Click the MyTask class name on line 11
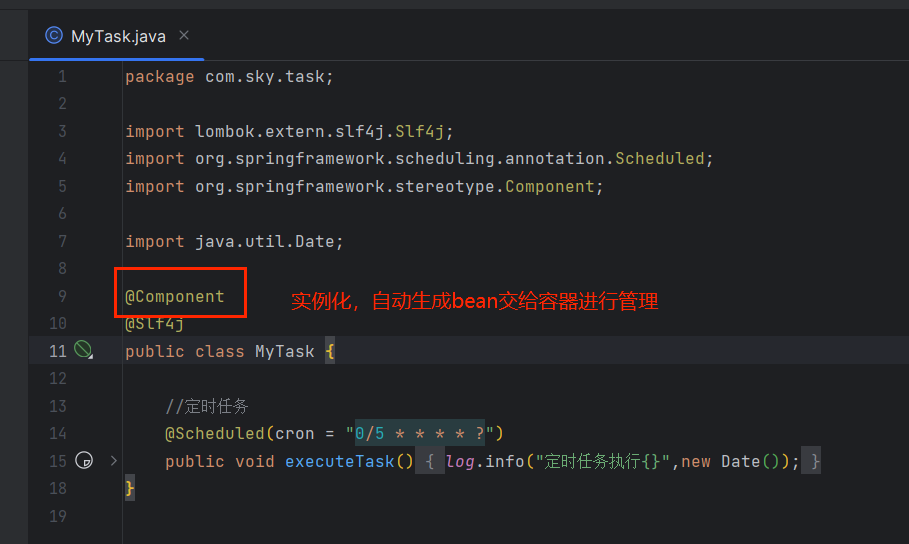Image resolution: width=909 pixels, height=544 pixels. [285, 351]
